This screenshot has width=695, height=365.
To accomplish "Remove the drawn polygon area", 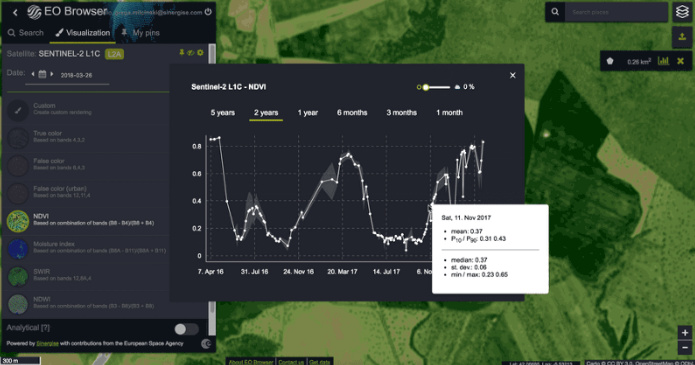I will [x=680, y=61].
